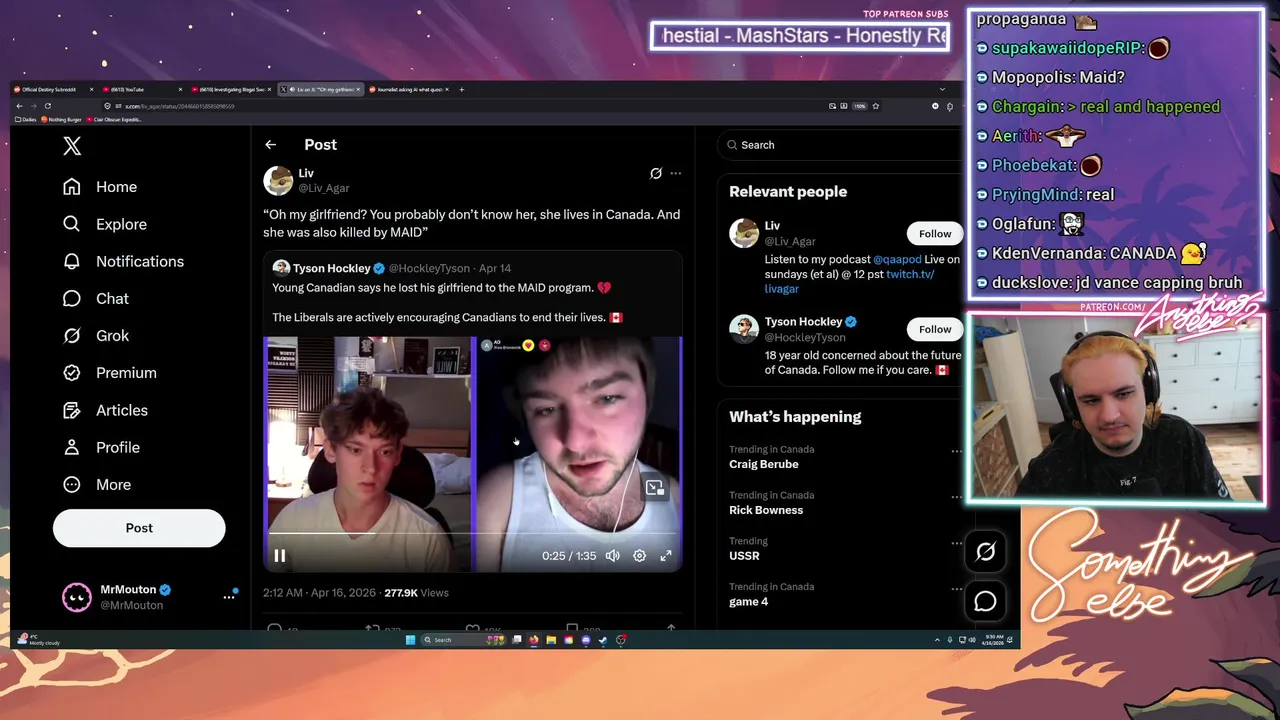
Task: Open the Home page
Action: point(100,187)
